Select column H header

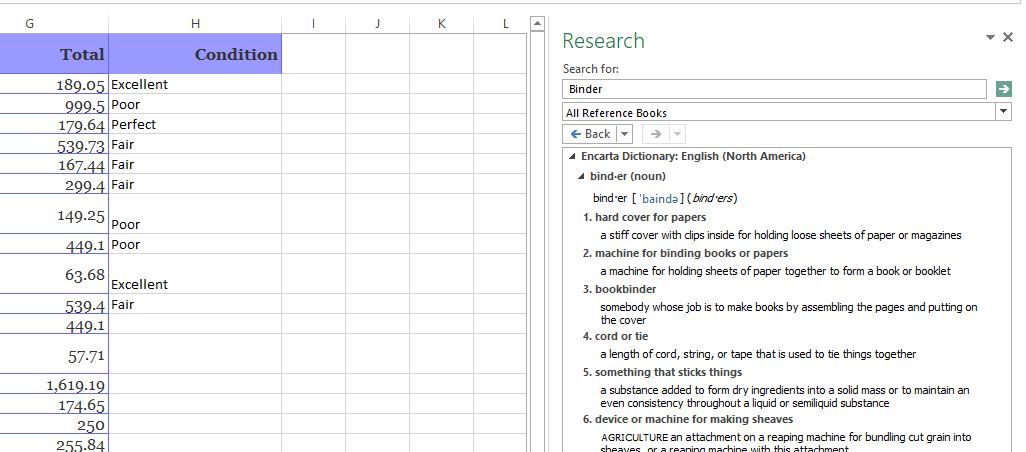tap(195, 24)
